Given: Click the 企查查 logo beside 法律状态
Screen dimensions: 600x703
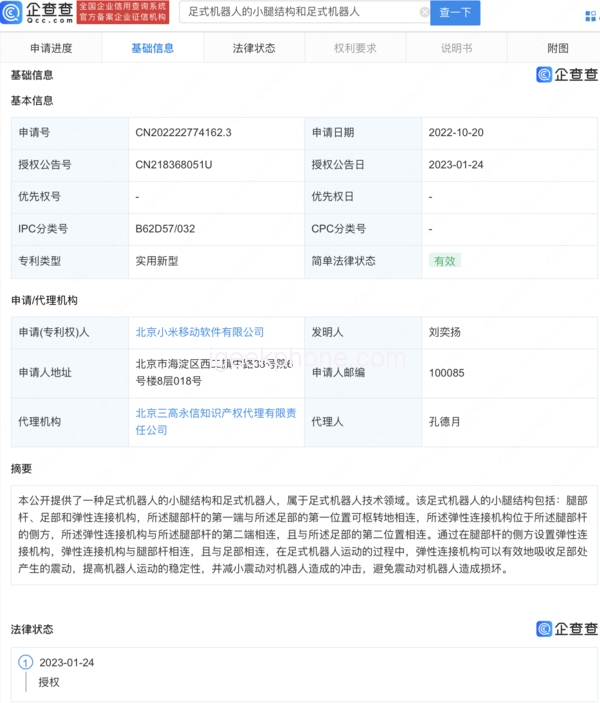Looking at the screenshot, I should coord(566,629).
